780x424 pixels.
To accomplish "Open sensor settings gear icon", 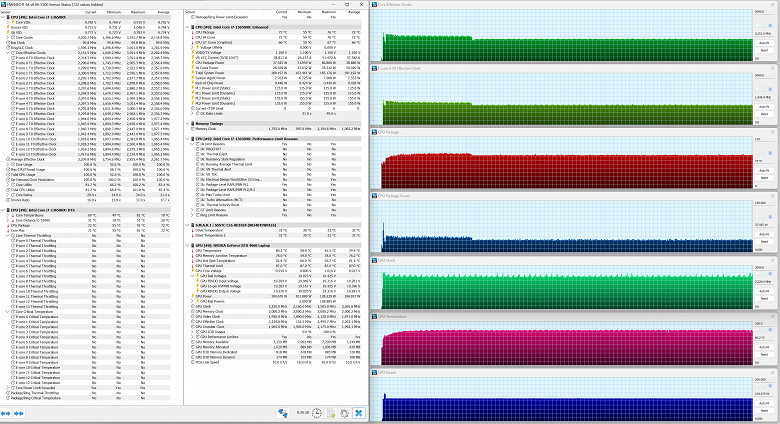I will [x=343, y=413].
